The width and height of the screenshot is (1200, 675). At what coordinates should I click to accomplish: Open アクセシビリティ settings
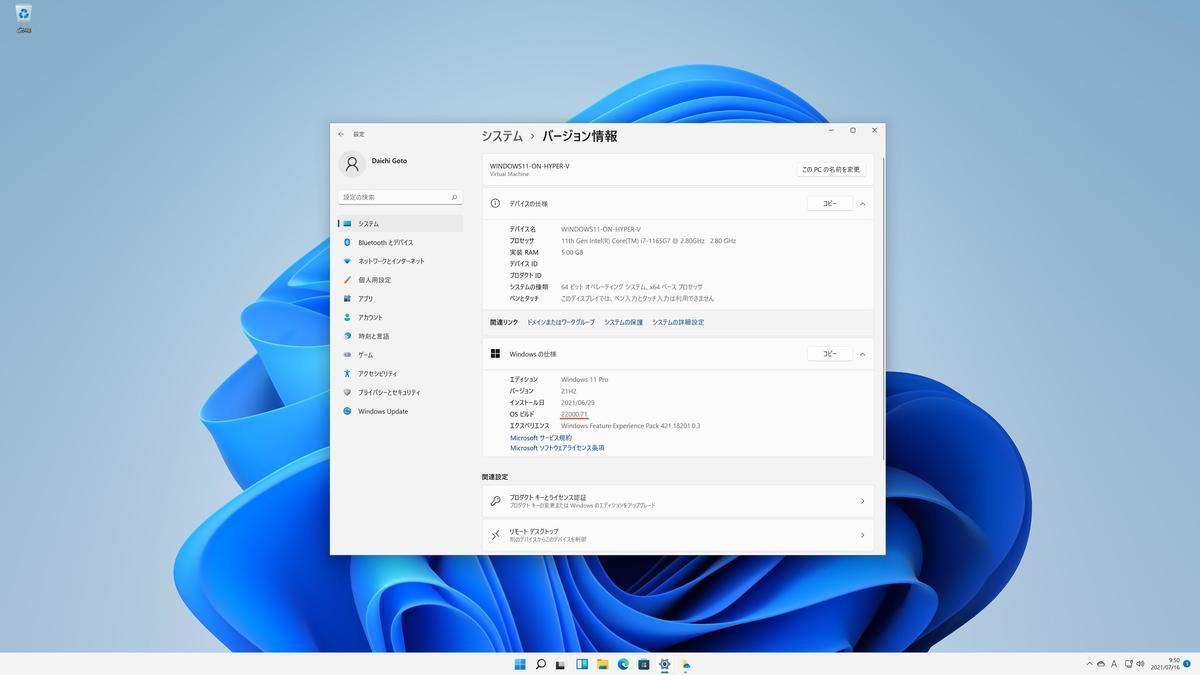point(400,374)
